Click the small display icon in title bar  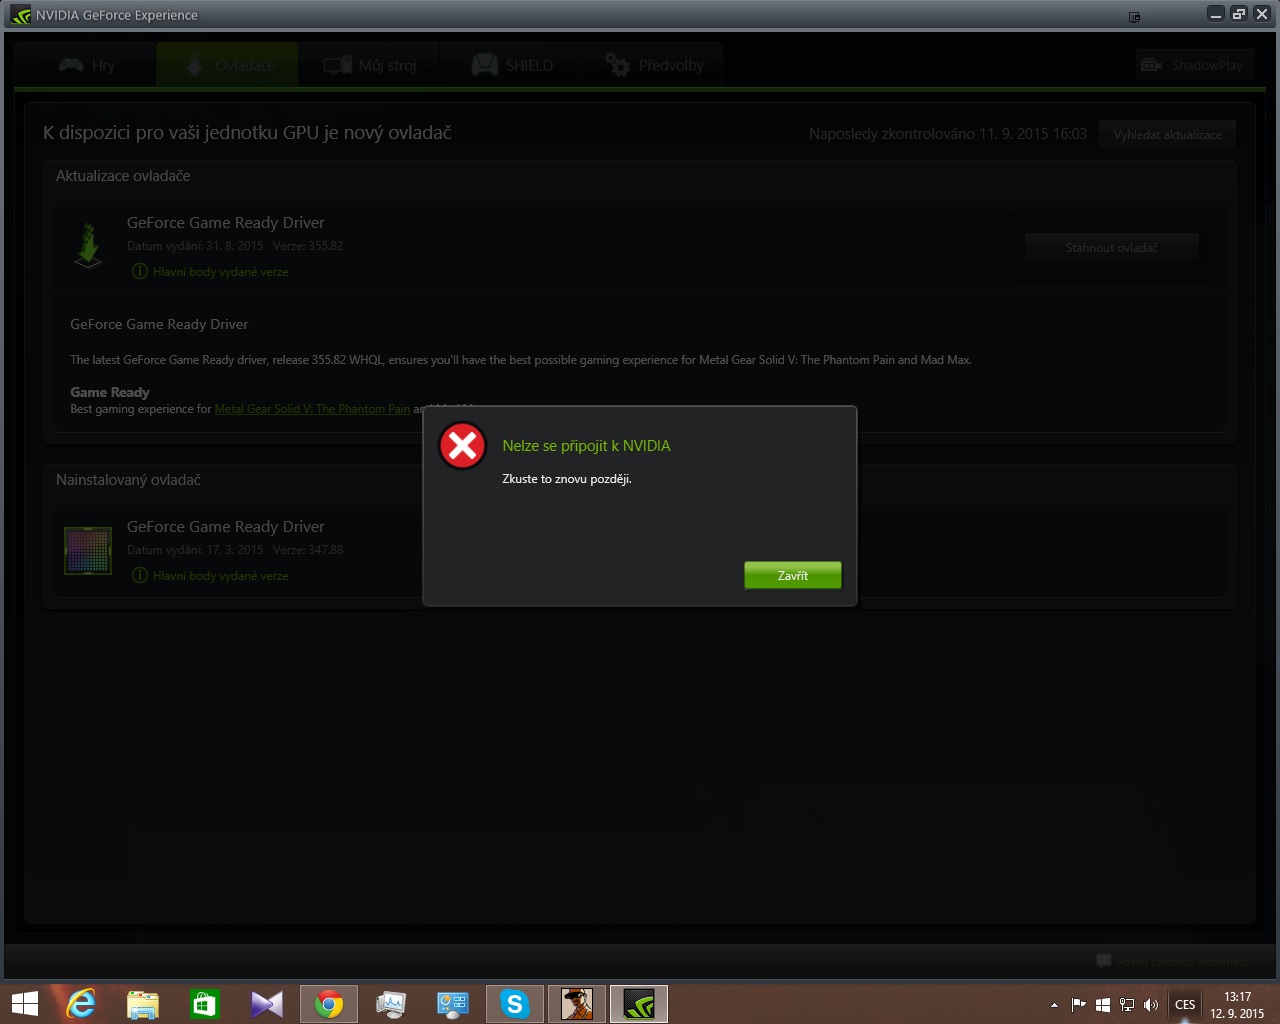[1134, 17]
